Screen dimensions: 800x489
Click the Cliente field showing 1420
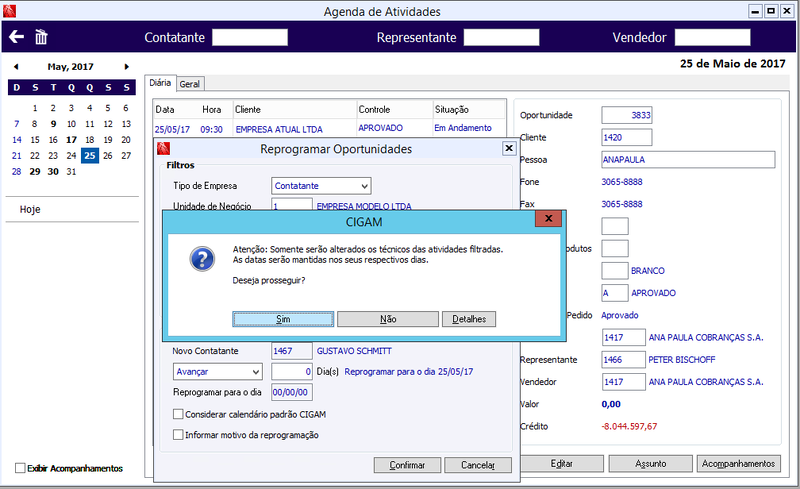click(x=627, y=137)
